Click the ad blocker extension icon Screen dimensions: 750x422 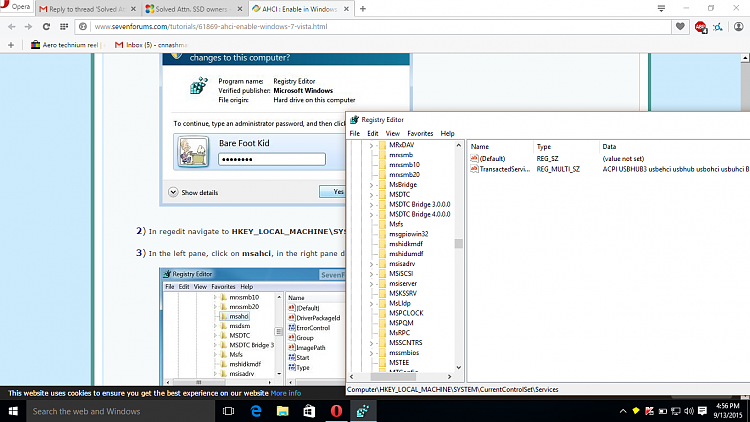pos(701,27)
